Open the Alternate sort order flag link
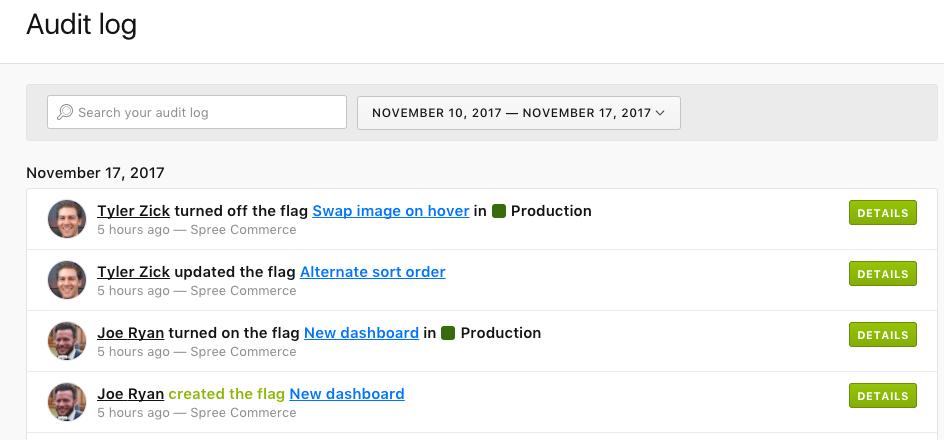Screen dimensions: 944x440 (372, 272)
